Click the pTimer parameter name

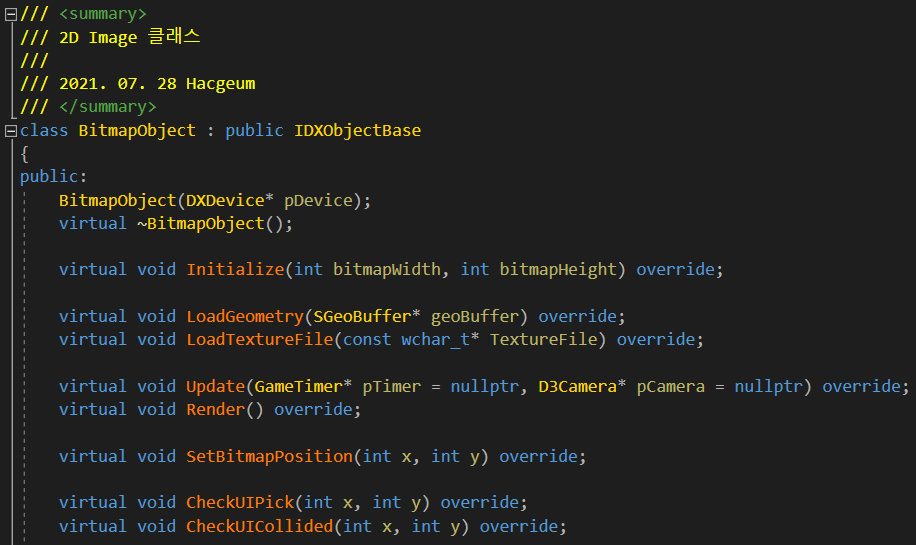(392, 386)
